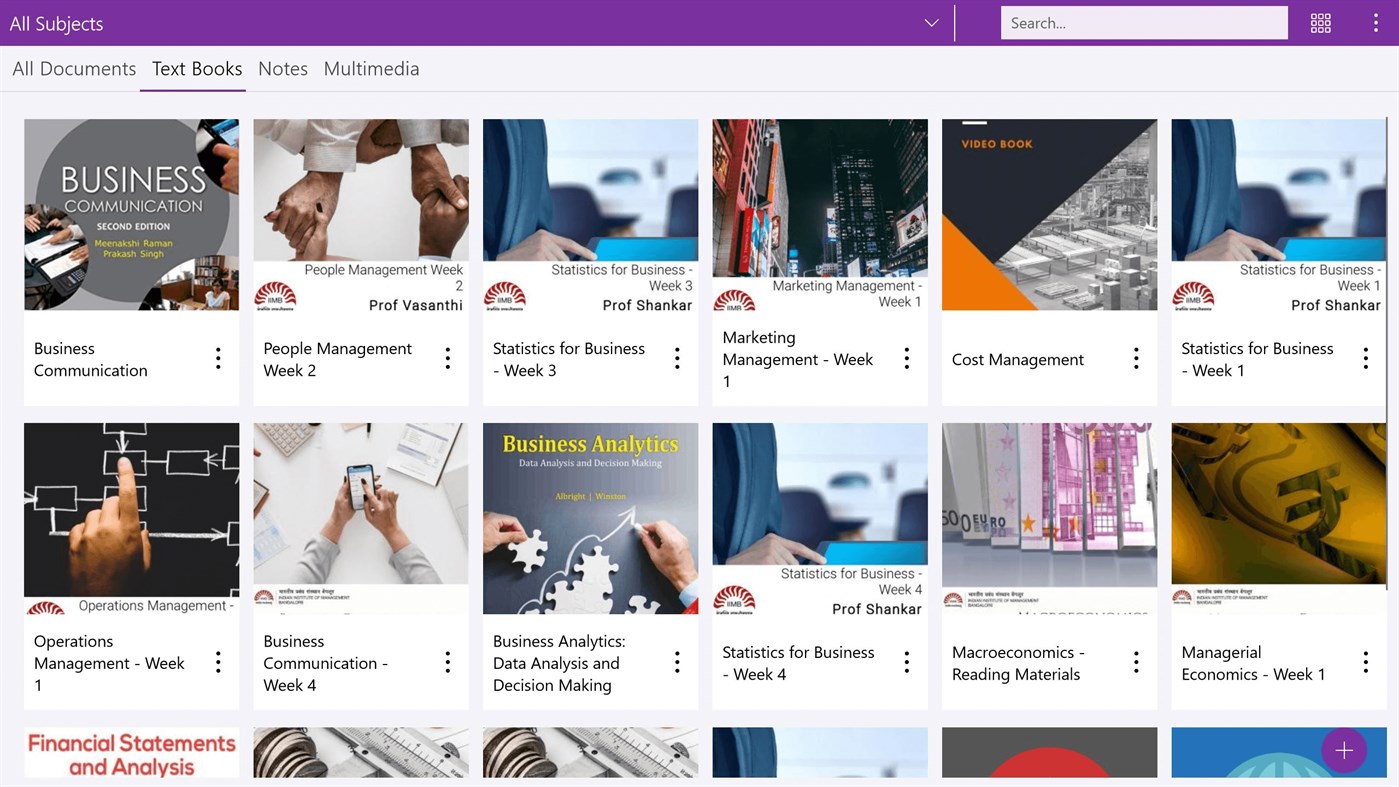Open the top-right more options menu

coord(1376,23)
